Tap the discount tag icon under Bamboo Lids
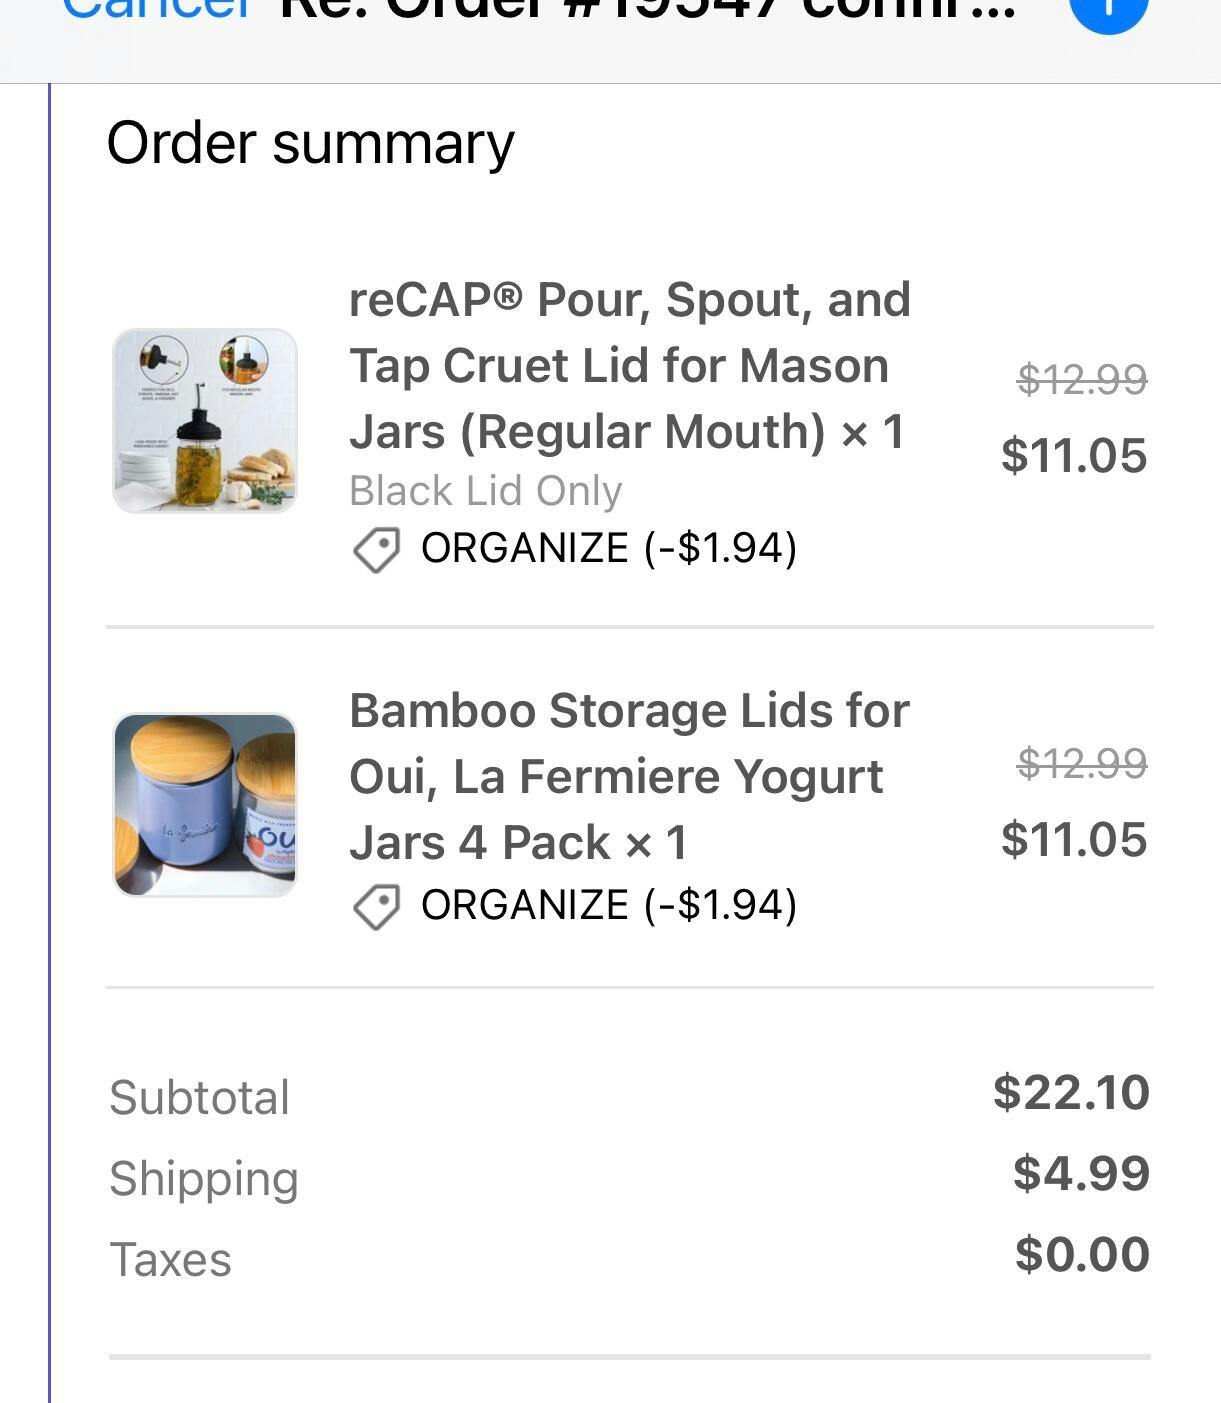1221x1403 pixels. tap(376, 906)
